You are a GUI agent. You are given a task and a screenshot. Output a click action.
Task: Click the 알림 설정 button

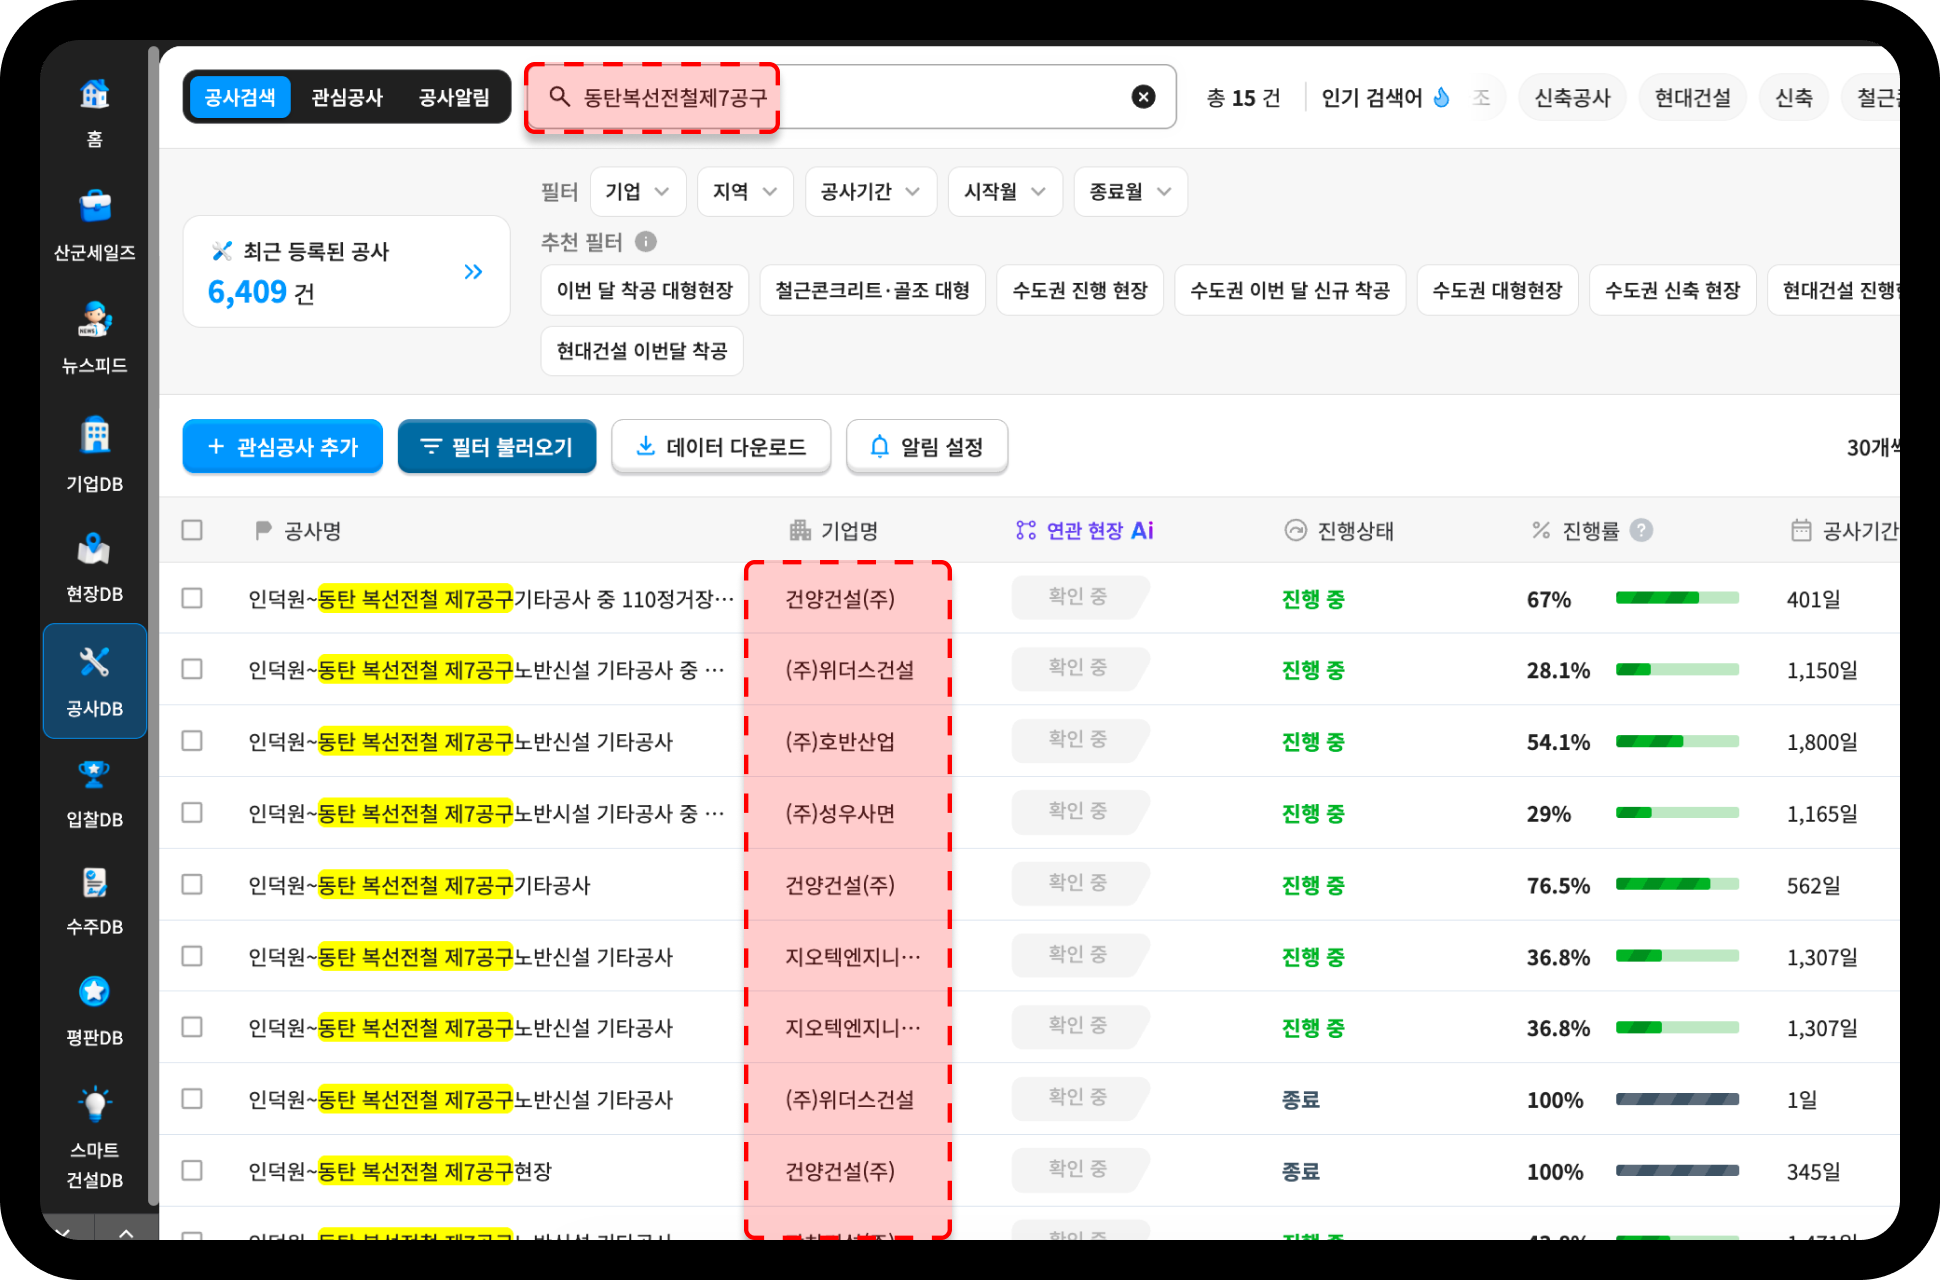[927, 446]
